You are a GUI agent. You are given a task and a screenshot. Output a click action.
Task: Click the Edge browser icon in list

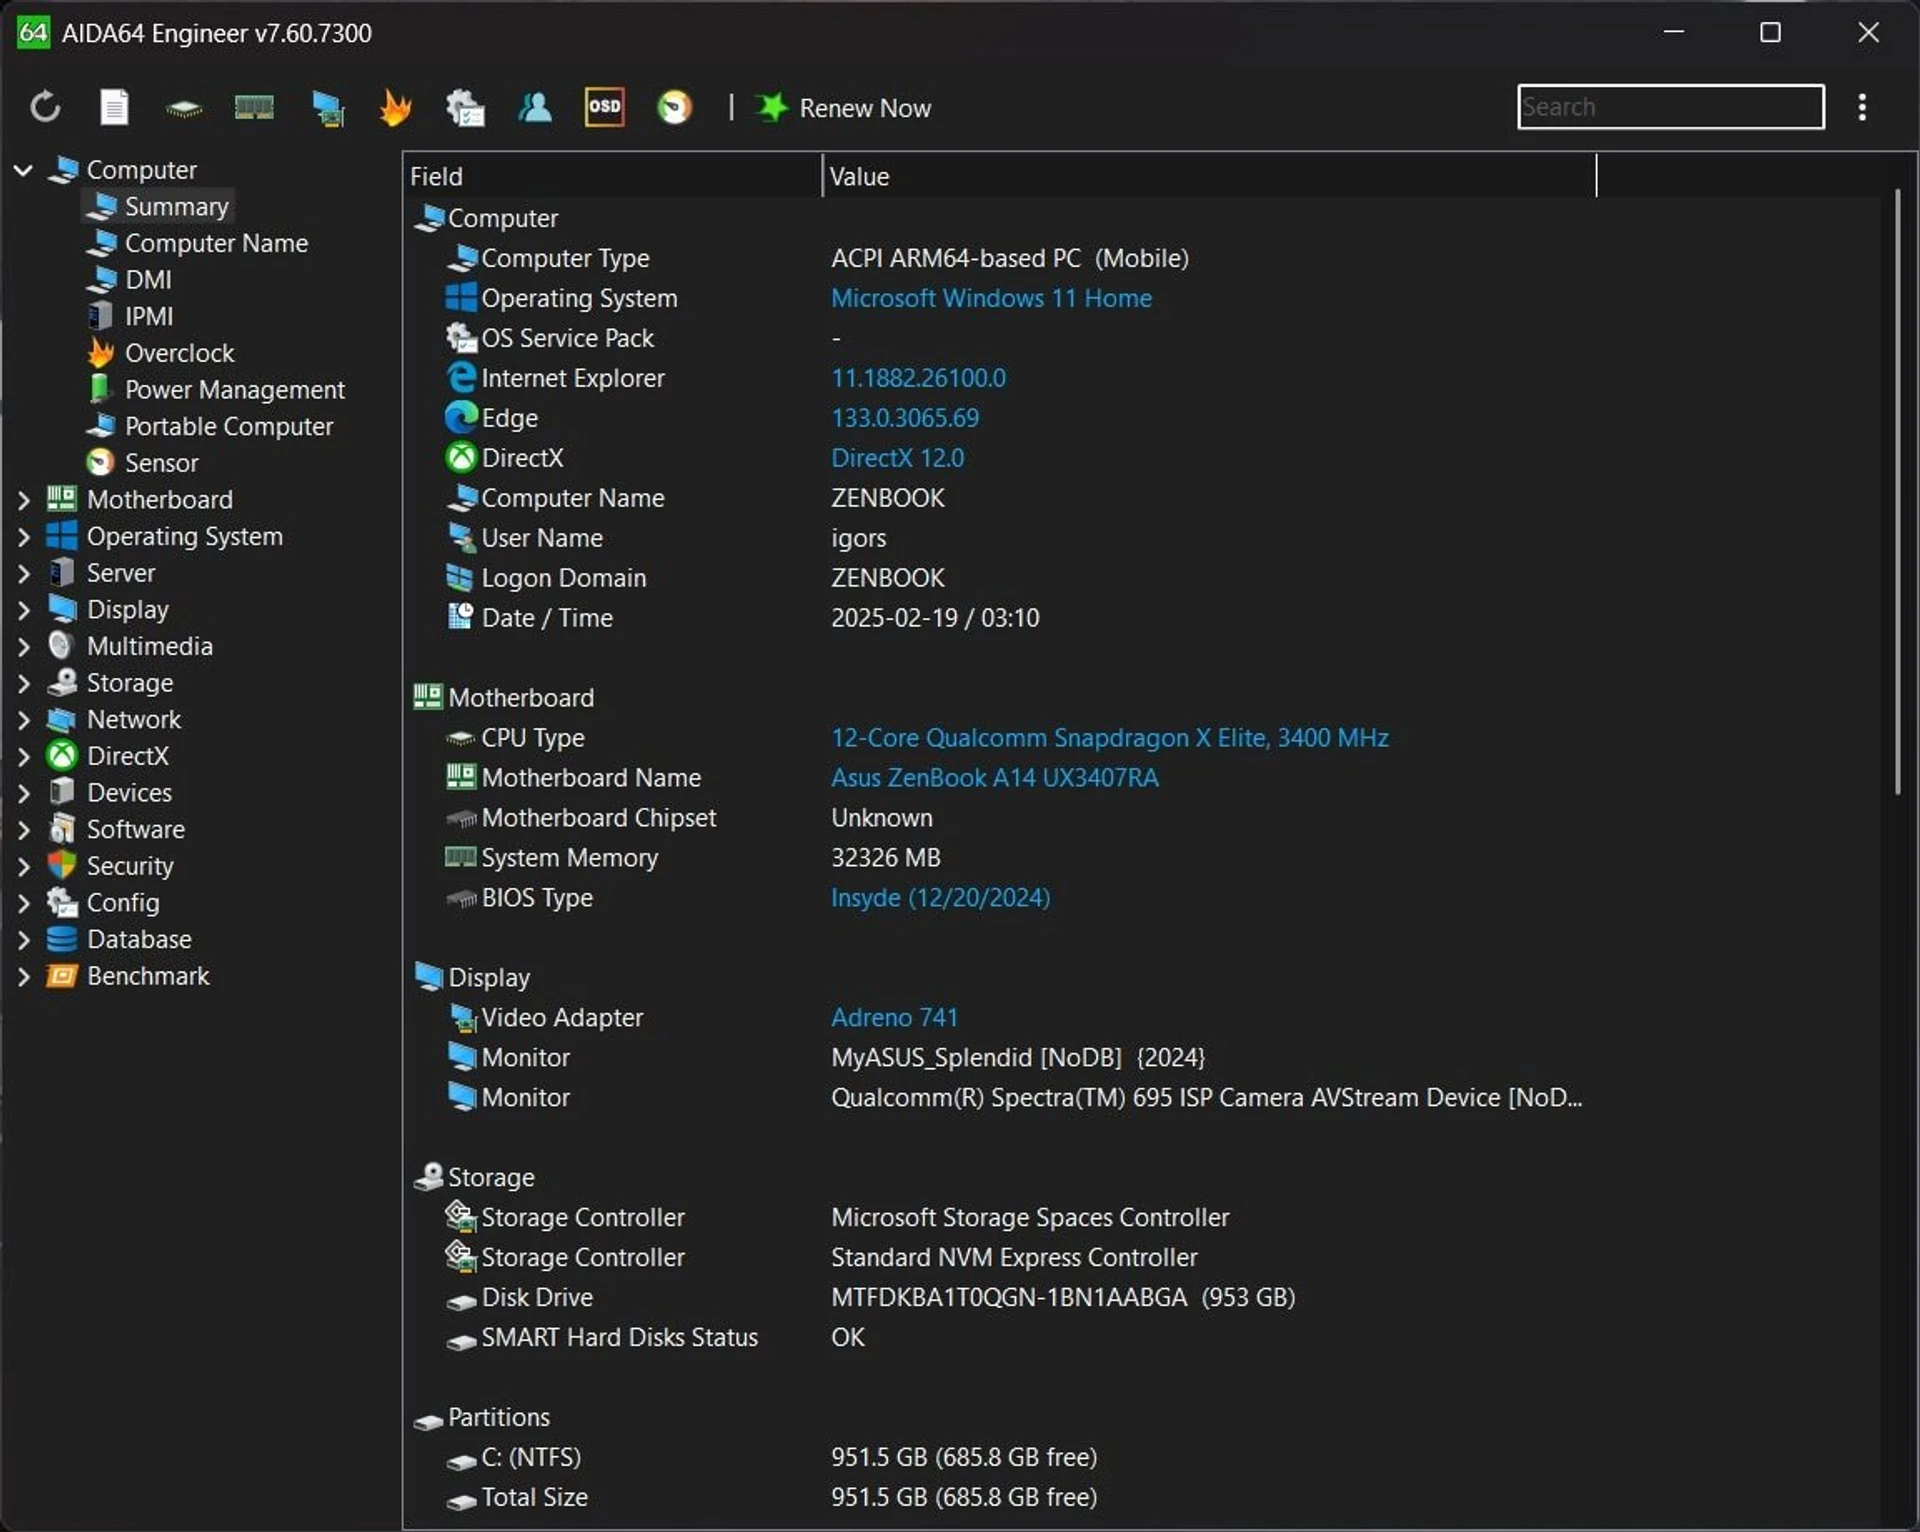point(461,417)
